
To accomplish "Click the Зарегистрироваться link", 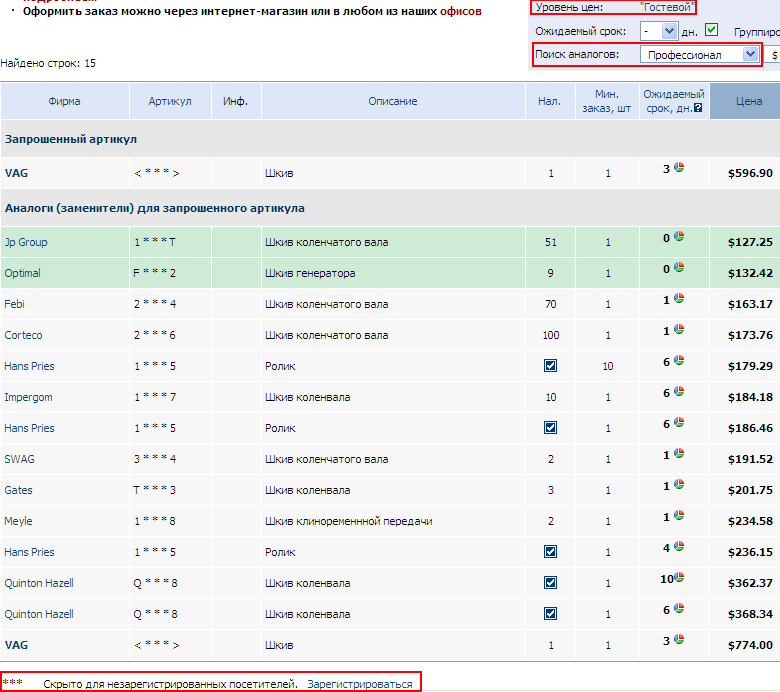I will 360,684.
